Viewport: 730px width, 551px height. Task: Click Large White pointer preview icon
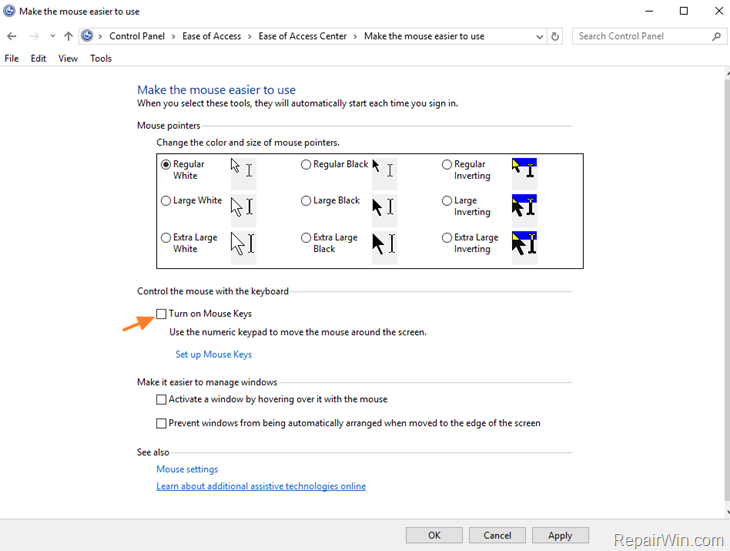(x=243, y=210)
